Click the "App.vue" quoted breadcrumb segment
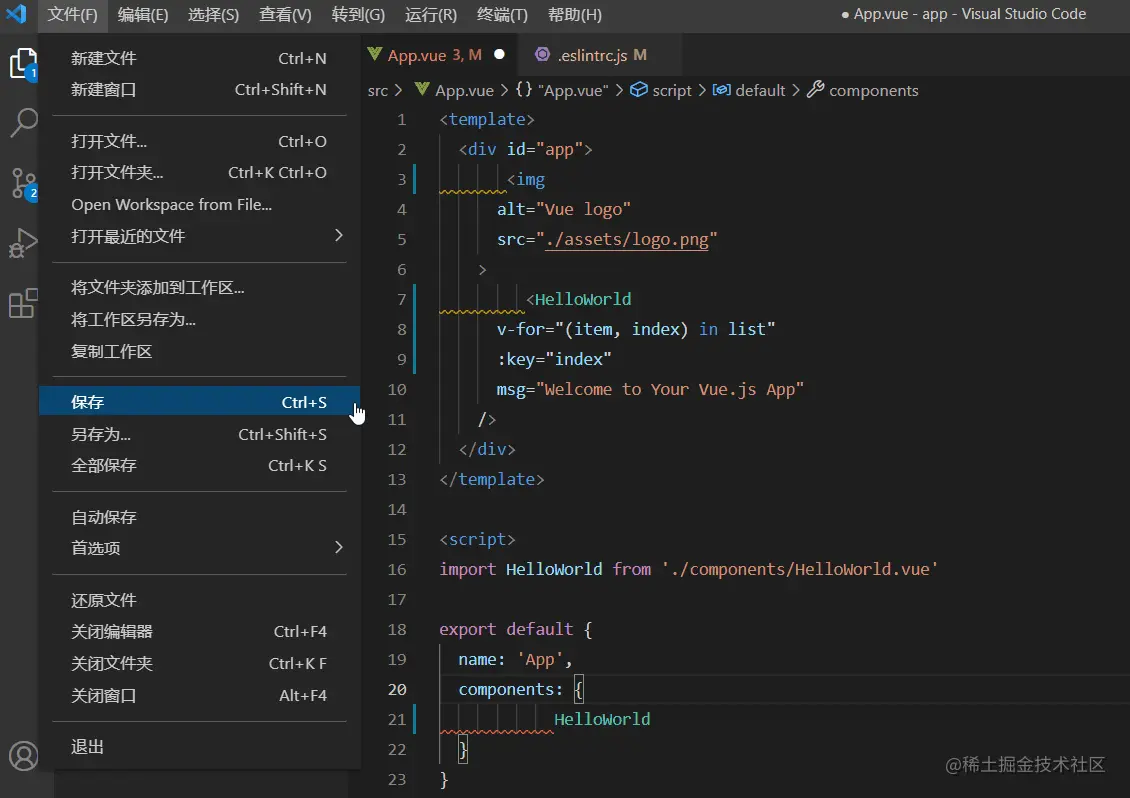This screenshot has width=1130, height=798. coord(573,91)
